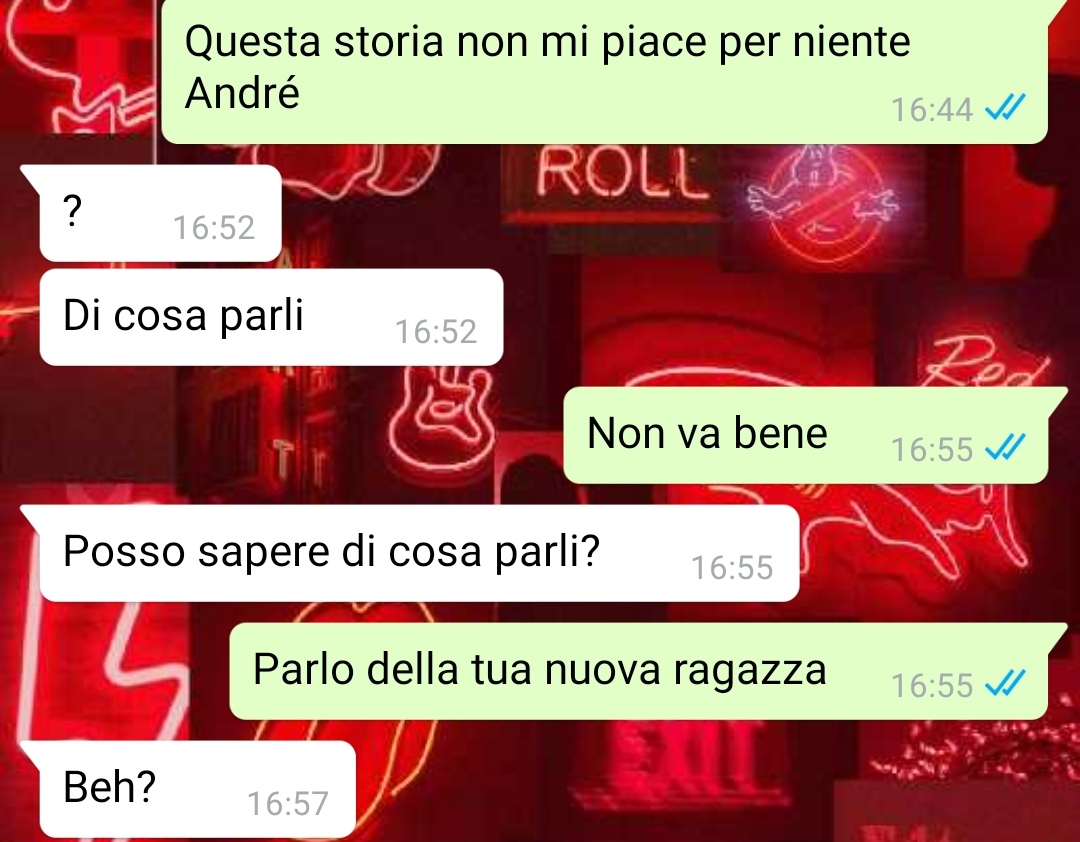The height and width of the screenshot is (842, 1080).
Task: Tap the 16:52 timestamp on 'Di cosa parli'
Action: pyautogui.click(x=436, y=332)
